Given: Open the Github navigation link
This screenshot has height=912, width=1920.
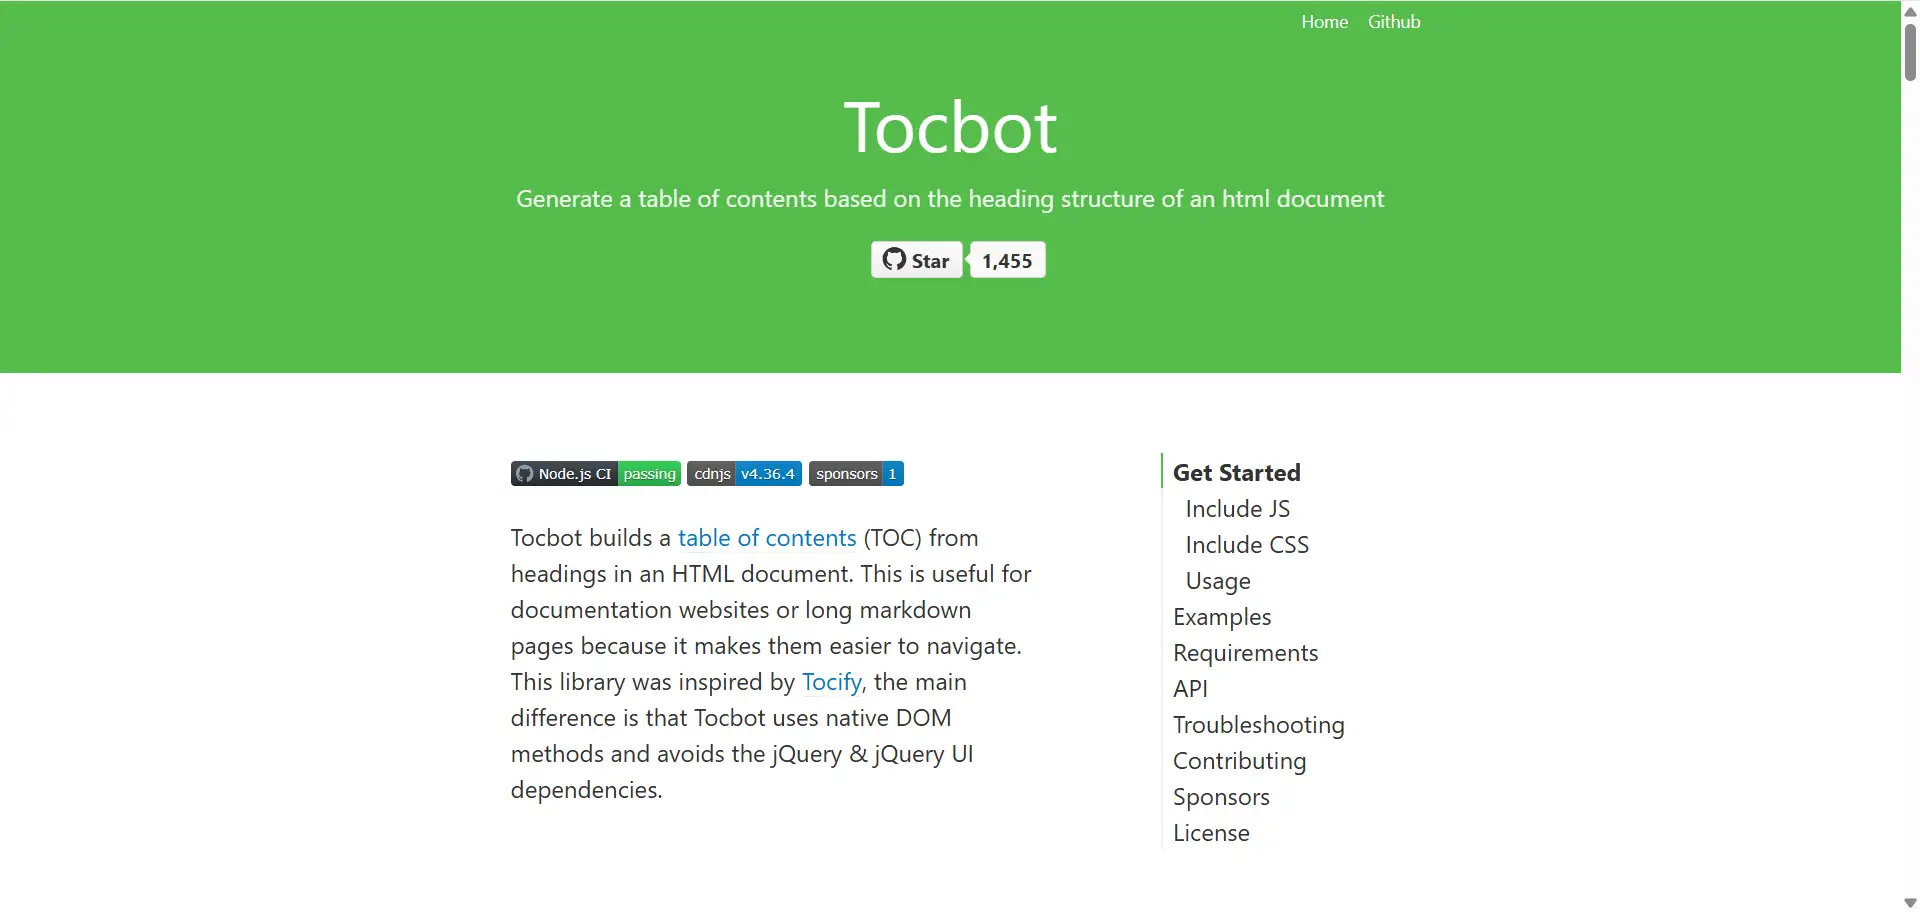Looking at the screenshot, I should coord(1394,22).
